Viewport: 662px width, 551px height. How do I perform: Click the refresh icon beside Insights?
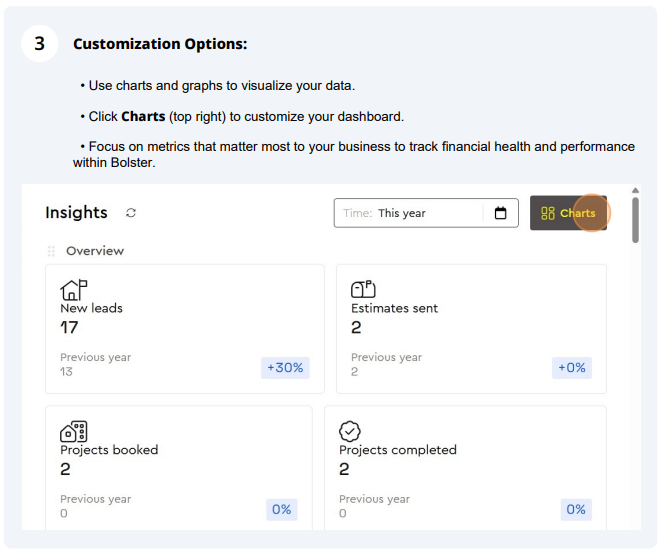point(131,212)
